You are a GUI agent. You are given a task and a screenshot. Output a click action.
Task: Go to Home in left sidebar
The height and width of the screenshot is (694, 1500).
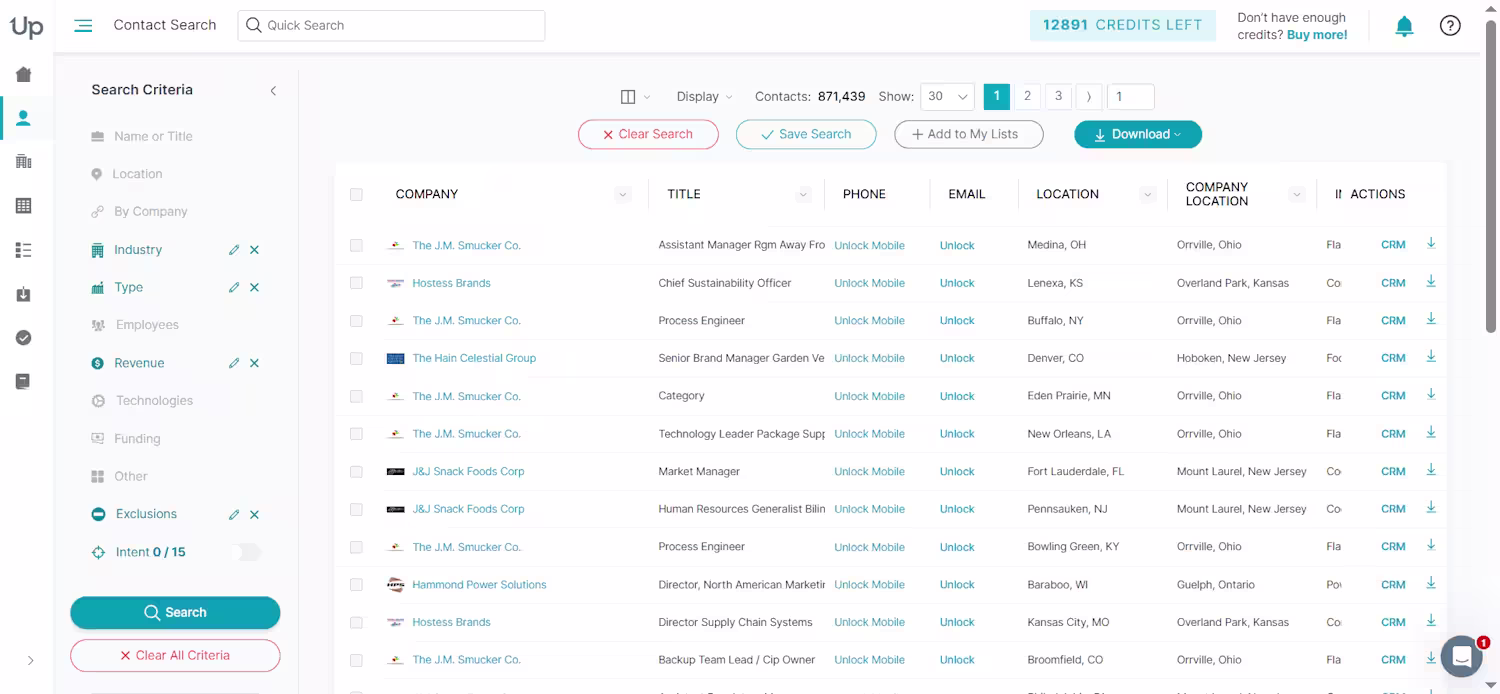pos(24,74)
